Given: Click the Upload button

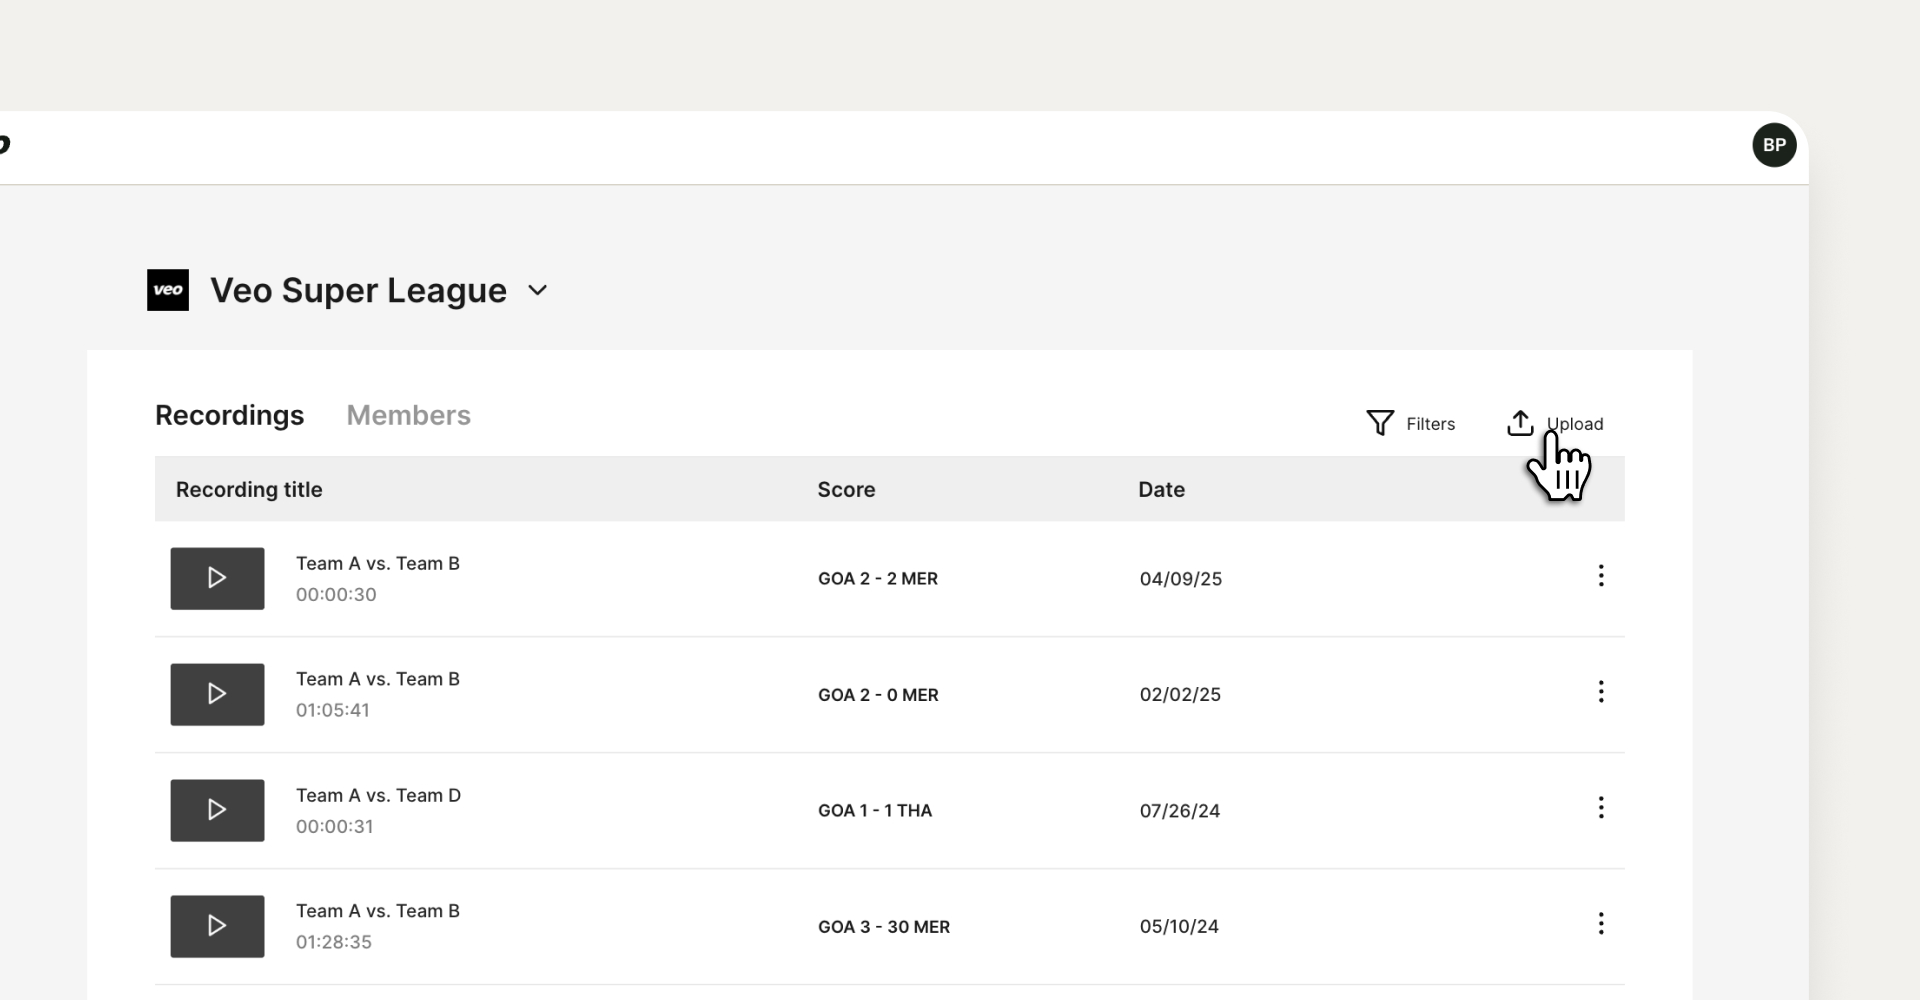Looking at the screenshot, I should 1555,423.
